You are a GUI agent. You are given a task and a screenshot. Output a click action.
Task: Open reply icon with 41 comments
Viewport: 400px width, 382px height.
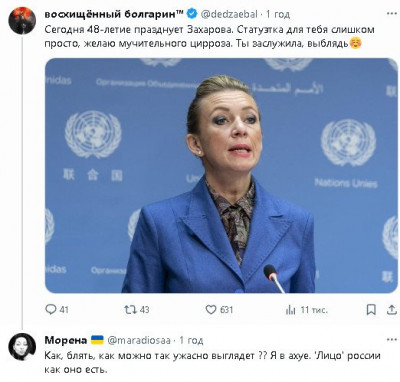pos(51,310)
